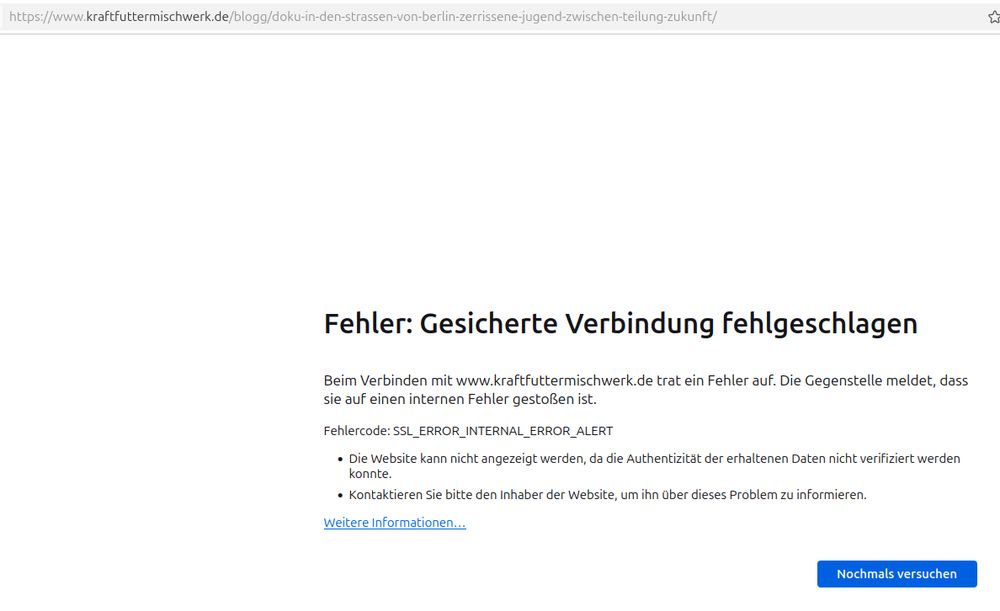Screen dimensions: 1000x611
Task: Place the cursor in the URL field
Action: pyautogui.click(x=500, y=16)
